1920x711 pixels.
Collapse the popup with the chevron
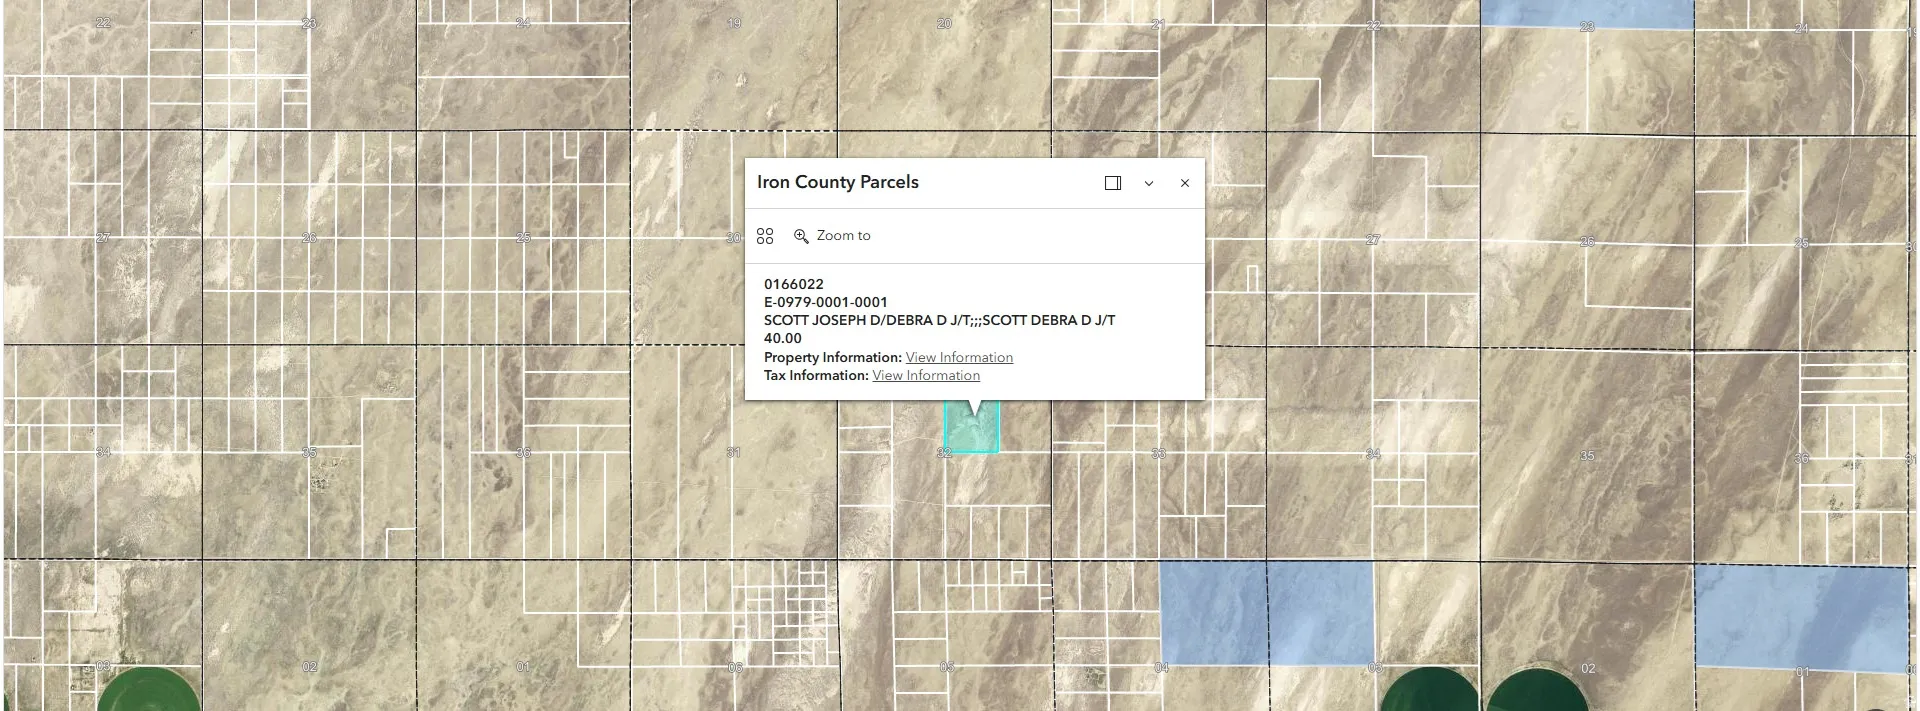pos(1149,183)
